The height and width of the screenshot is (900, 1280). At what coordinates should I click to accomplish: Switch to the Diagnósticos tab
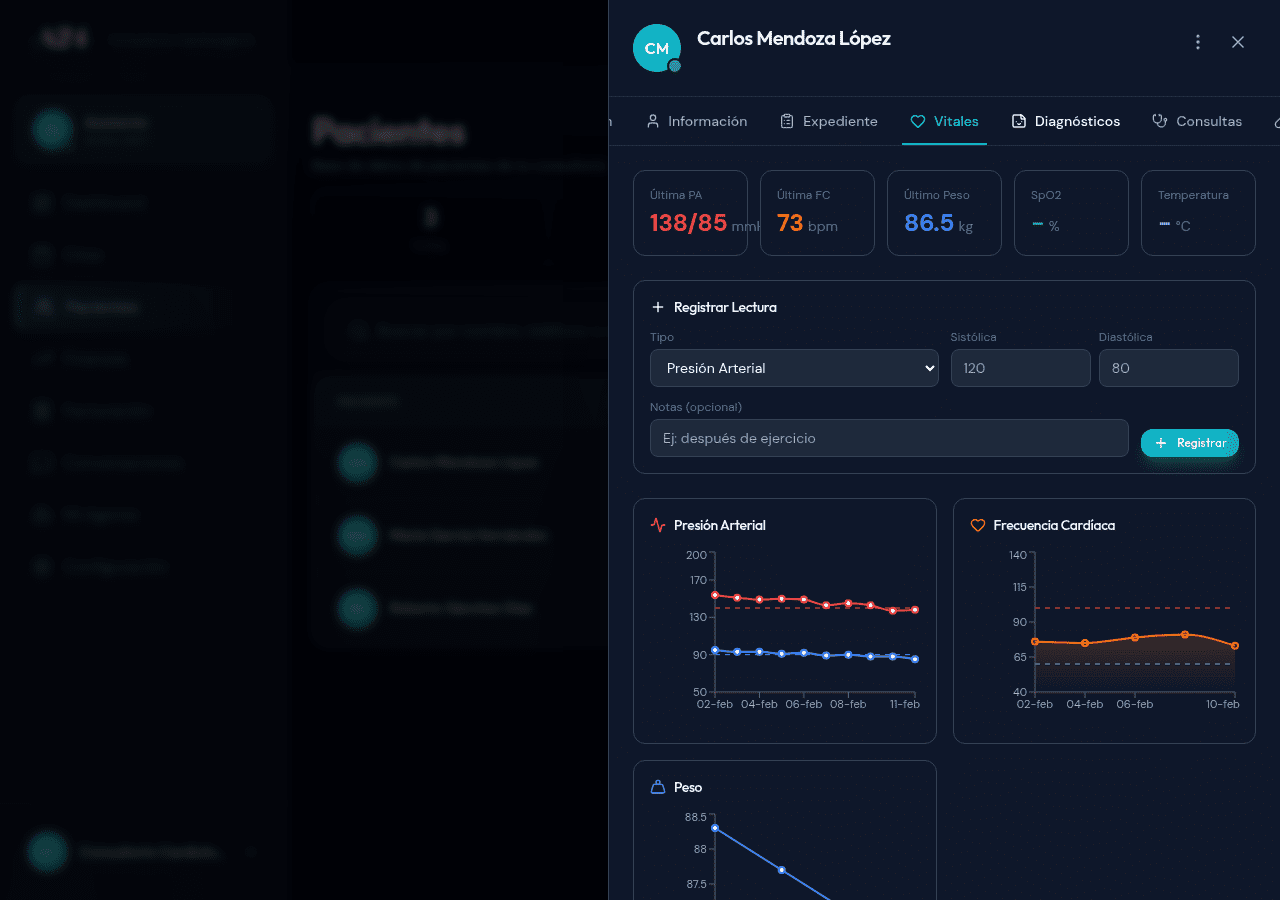coord(1076,121)
